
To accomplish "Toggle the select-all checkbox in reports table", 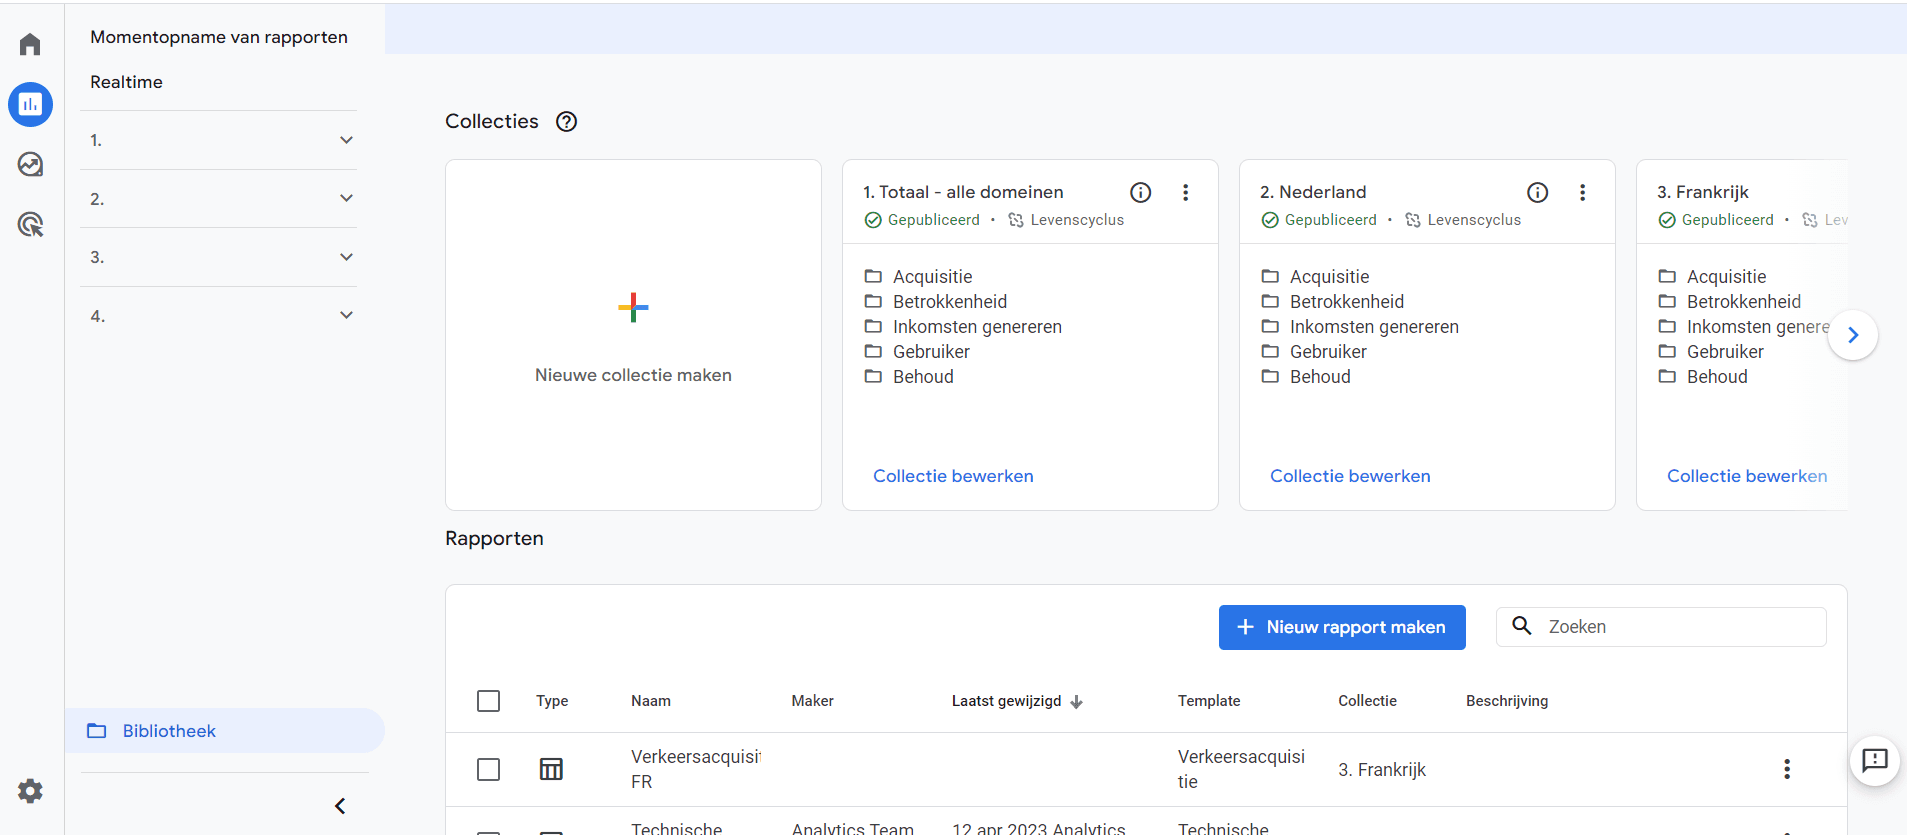I will [x=489, y=701].
